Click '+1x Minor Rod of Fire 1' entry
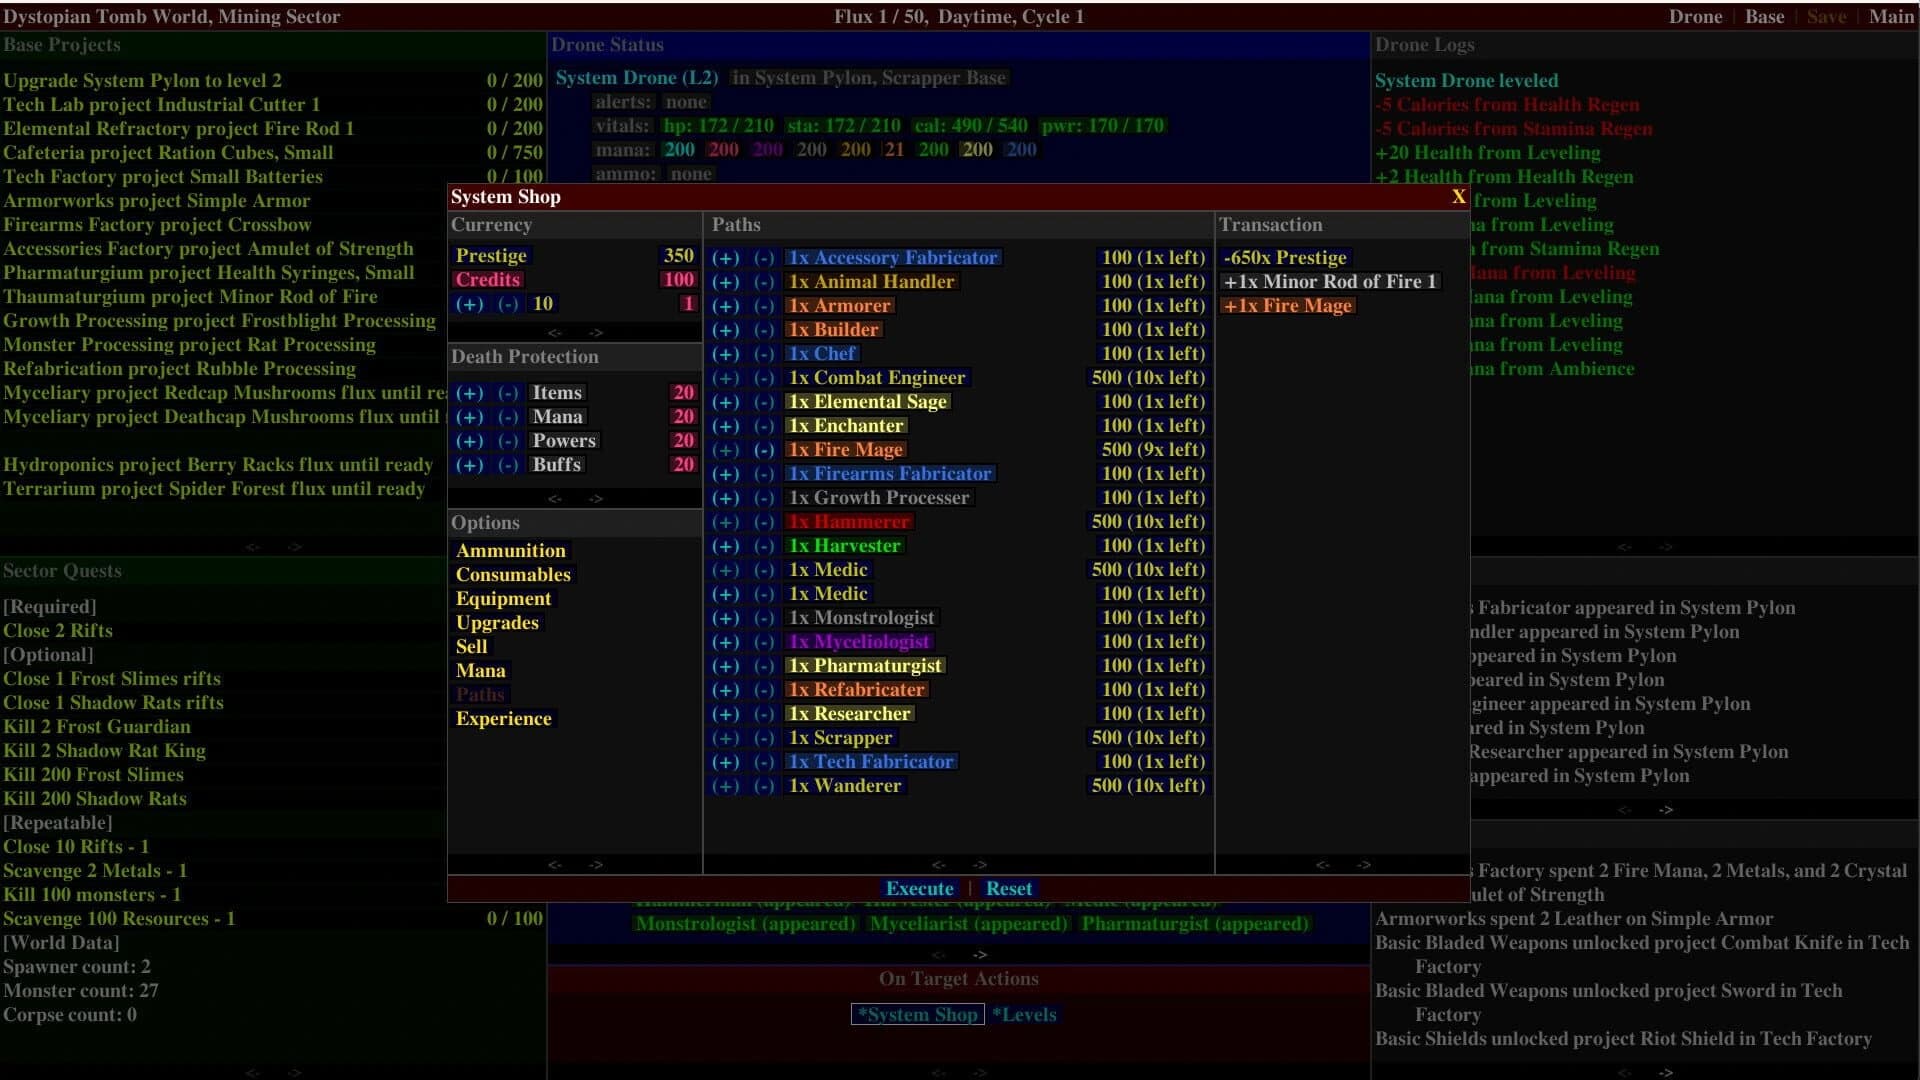 tap(1330, 282)
